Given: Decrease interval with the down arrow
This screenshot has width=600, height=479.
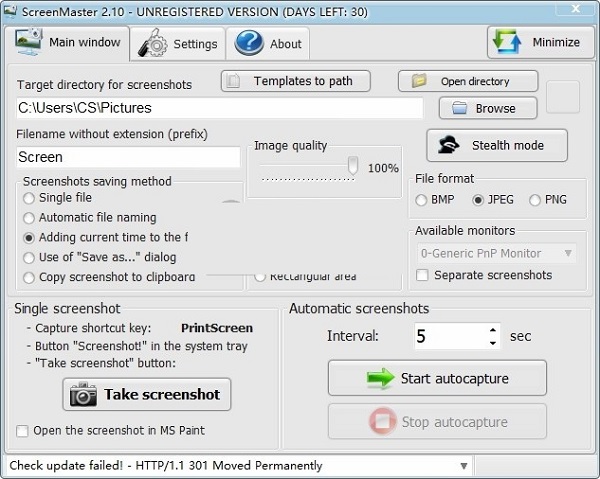Looking at the screenshot, I should [x=493, y=343].
